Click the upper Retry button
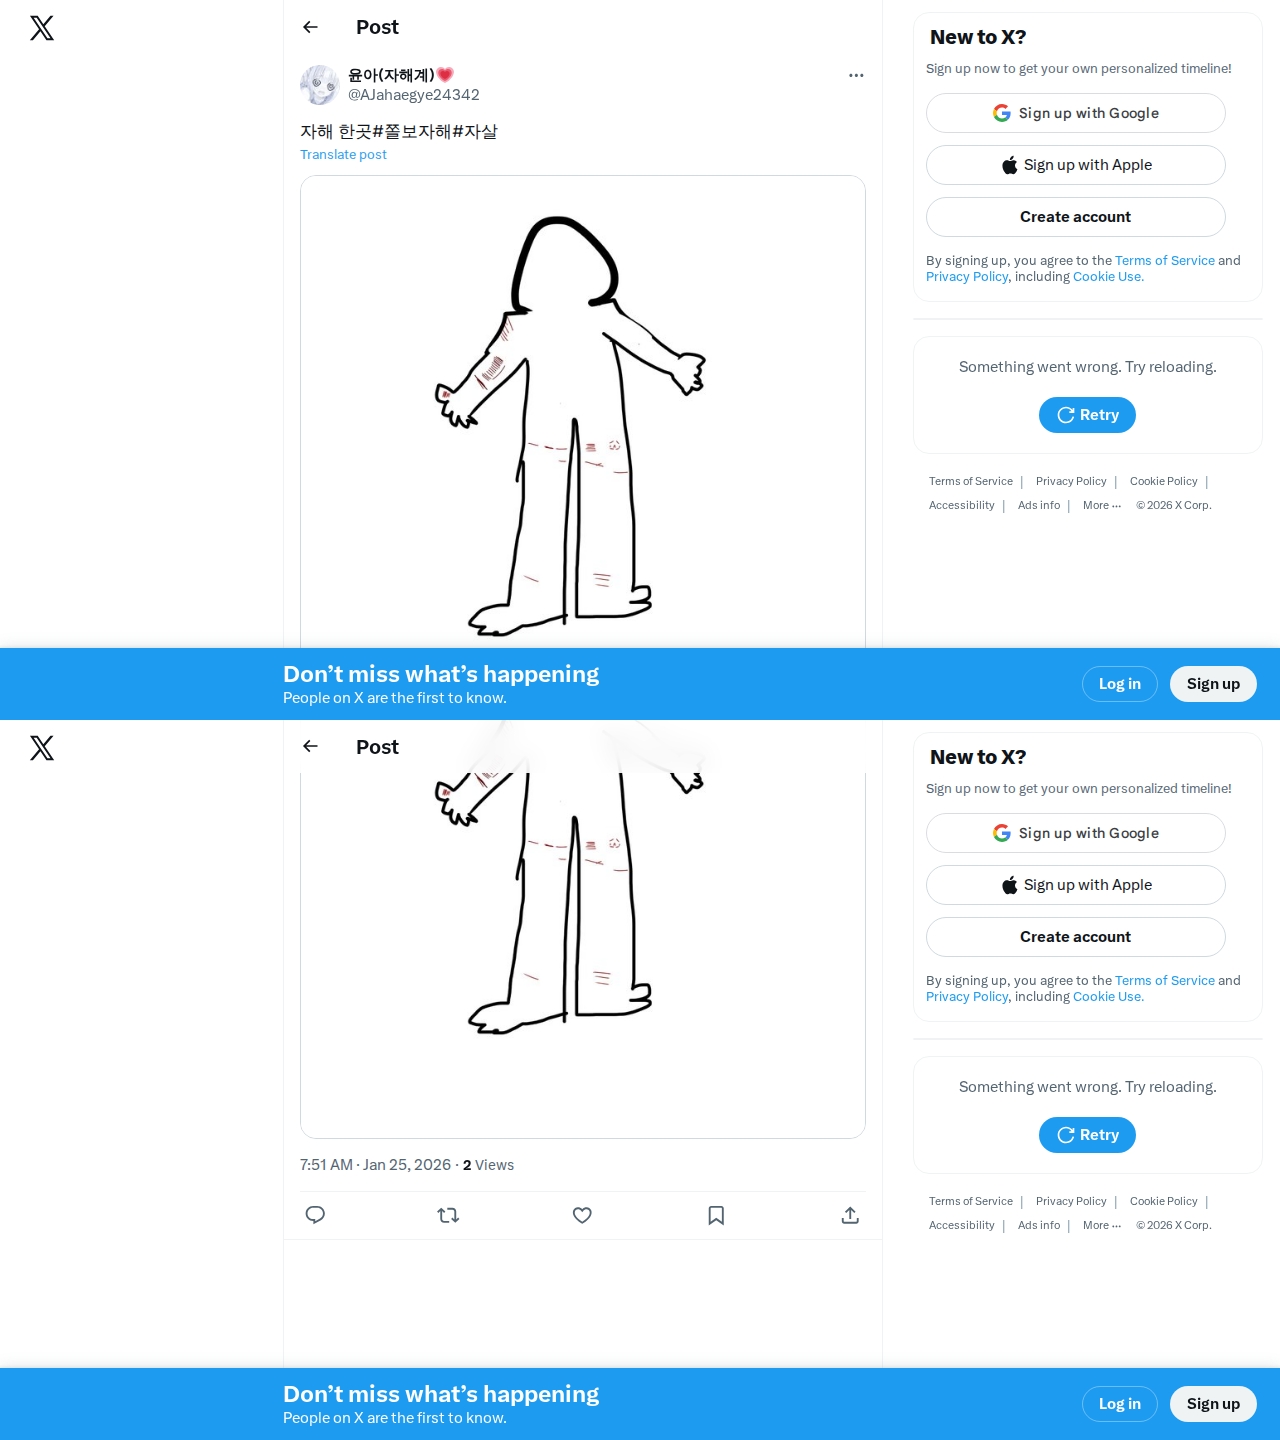Image resolution: width=1280 pixels, height=1440 pixels. [1087, 415]
